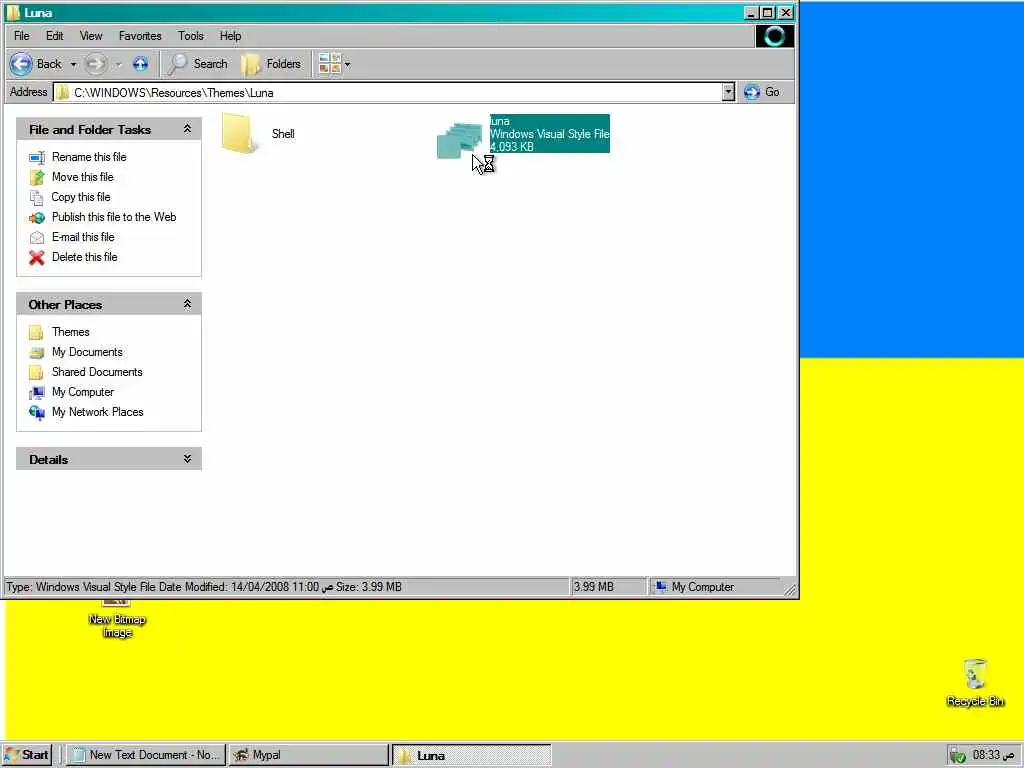Image resolution: width=1024 pixels, height=768 pixels.
Task: Click the My Network Places icon
Action: click(37, 413)
